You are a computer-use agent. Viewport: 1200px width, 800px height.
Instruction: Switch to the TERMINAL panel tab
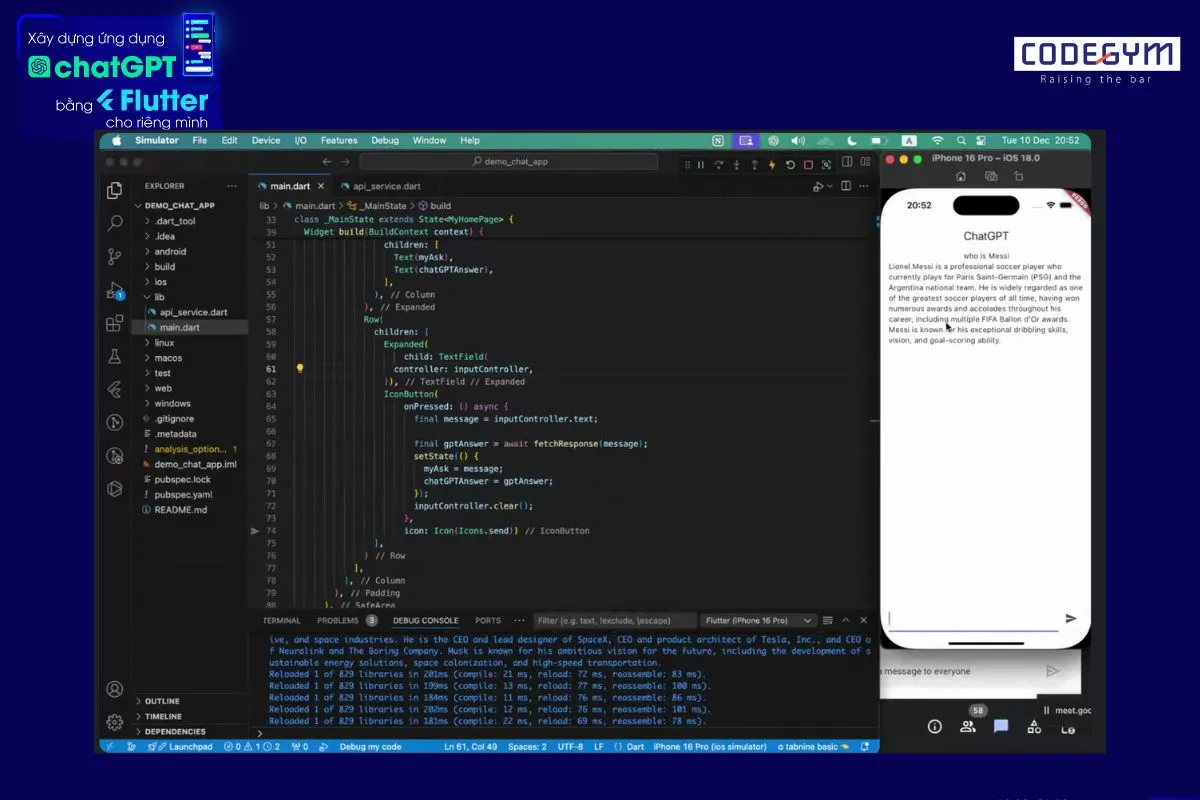coord(281,621)
